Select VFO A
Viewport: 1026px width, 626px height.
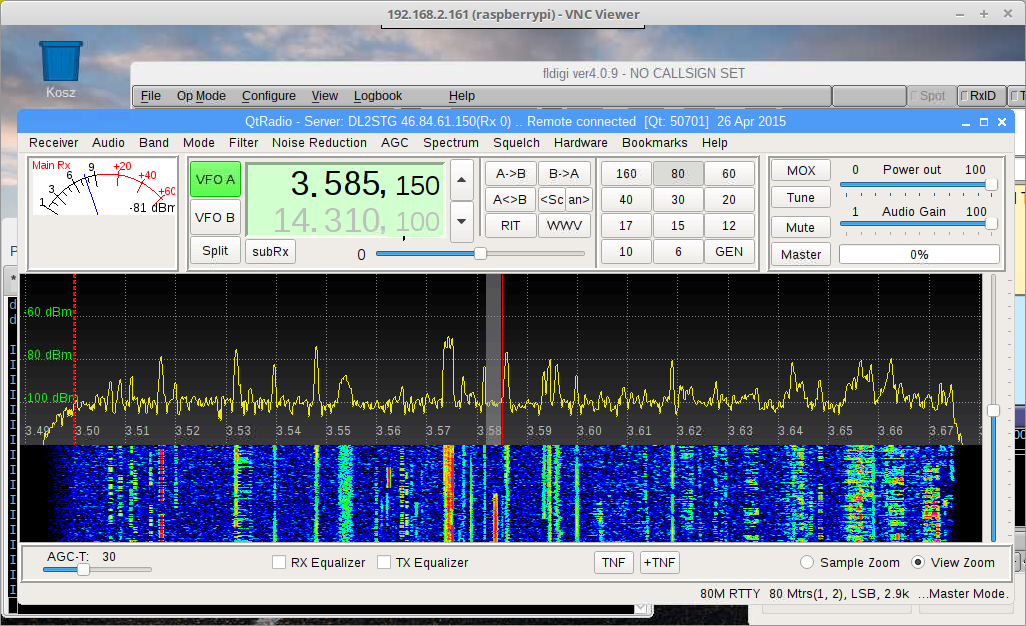click(x=215, y=180)
